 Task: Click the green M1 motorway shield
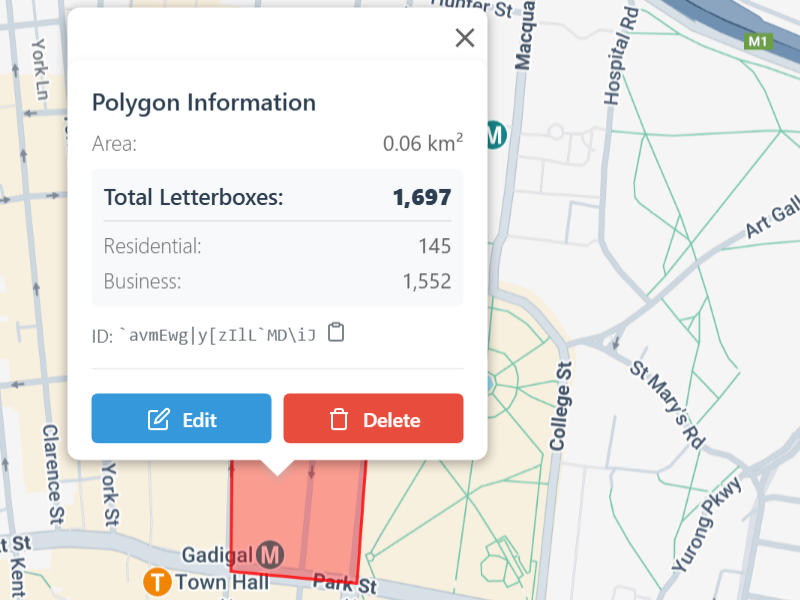tap(758, 42)
